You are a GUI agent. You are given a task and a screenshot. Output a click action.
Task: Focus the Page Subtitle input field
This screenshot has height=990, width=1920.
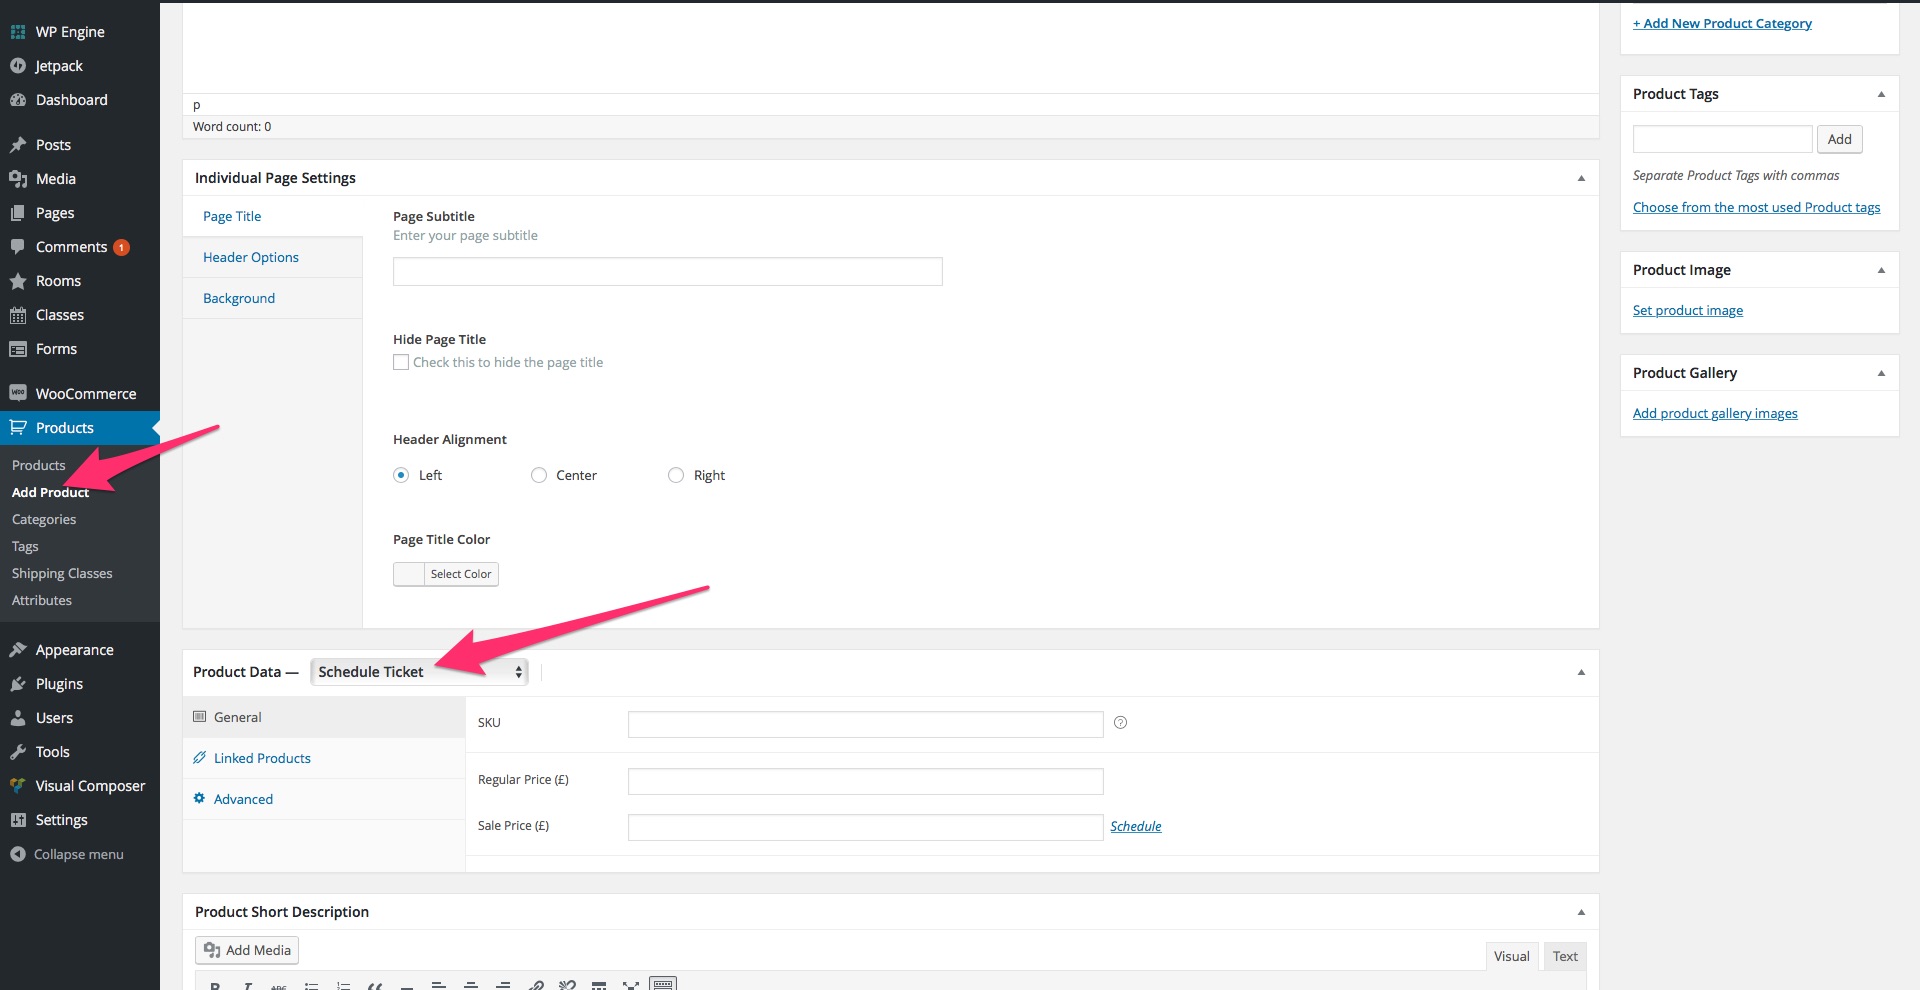point(668,271)
